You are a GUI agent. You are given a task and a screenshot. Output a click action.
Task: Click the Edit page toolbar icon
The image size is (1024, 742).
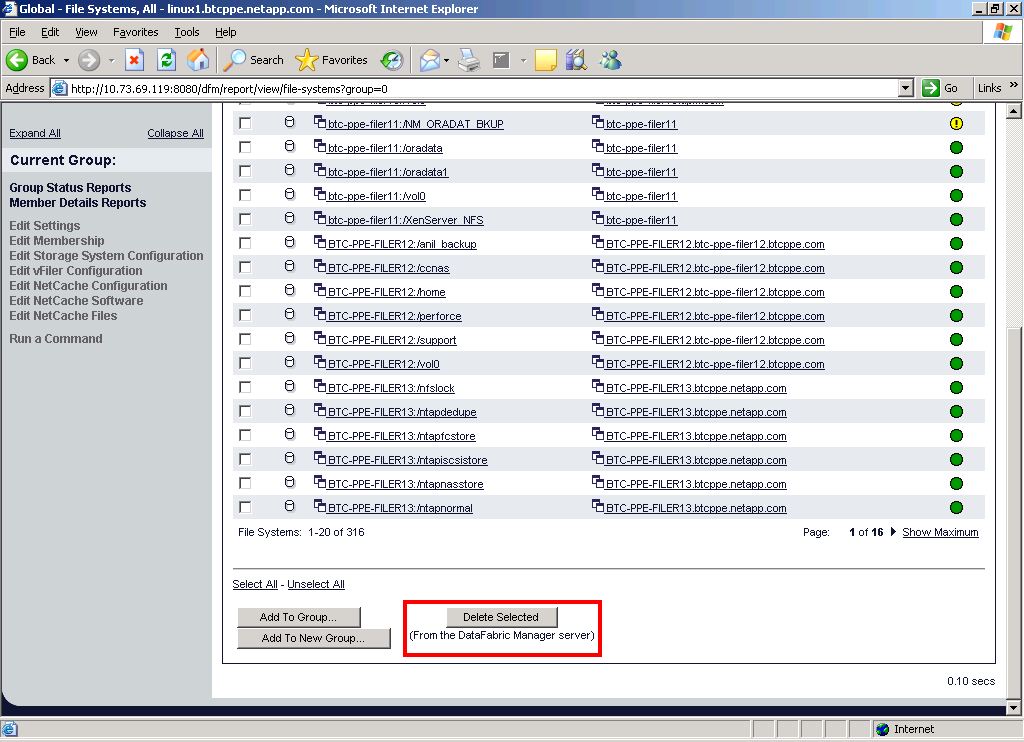pyautogui.click(x=501, y=60)
